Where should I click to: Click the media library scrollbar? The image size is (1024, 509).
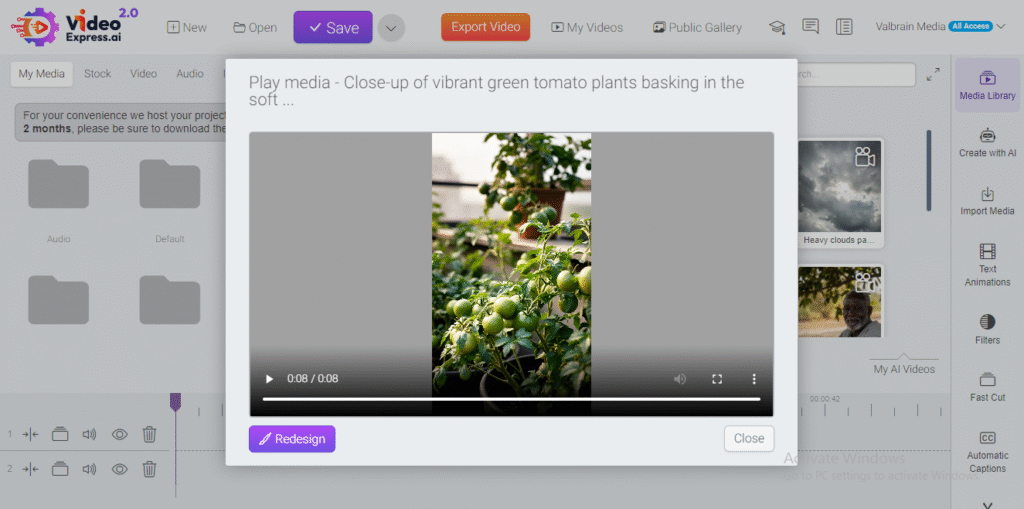click(x=929, y=170)
